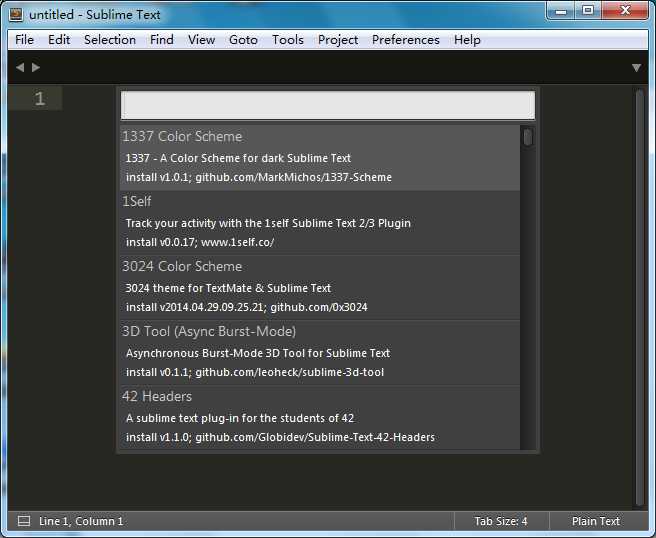Toggle side bar icon in status bar
Image resolution: width=656 pixels, height=538 pixels.
24,521
